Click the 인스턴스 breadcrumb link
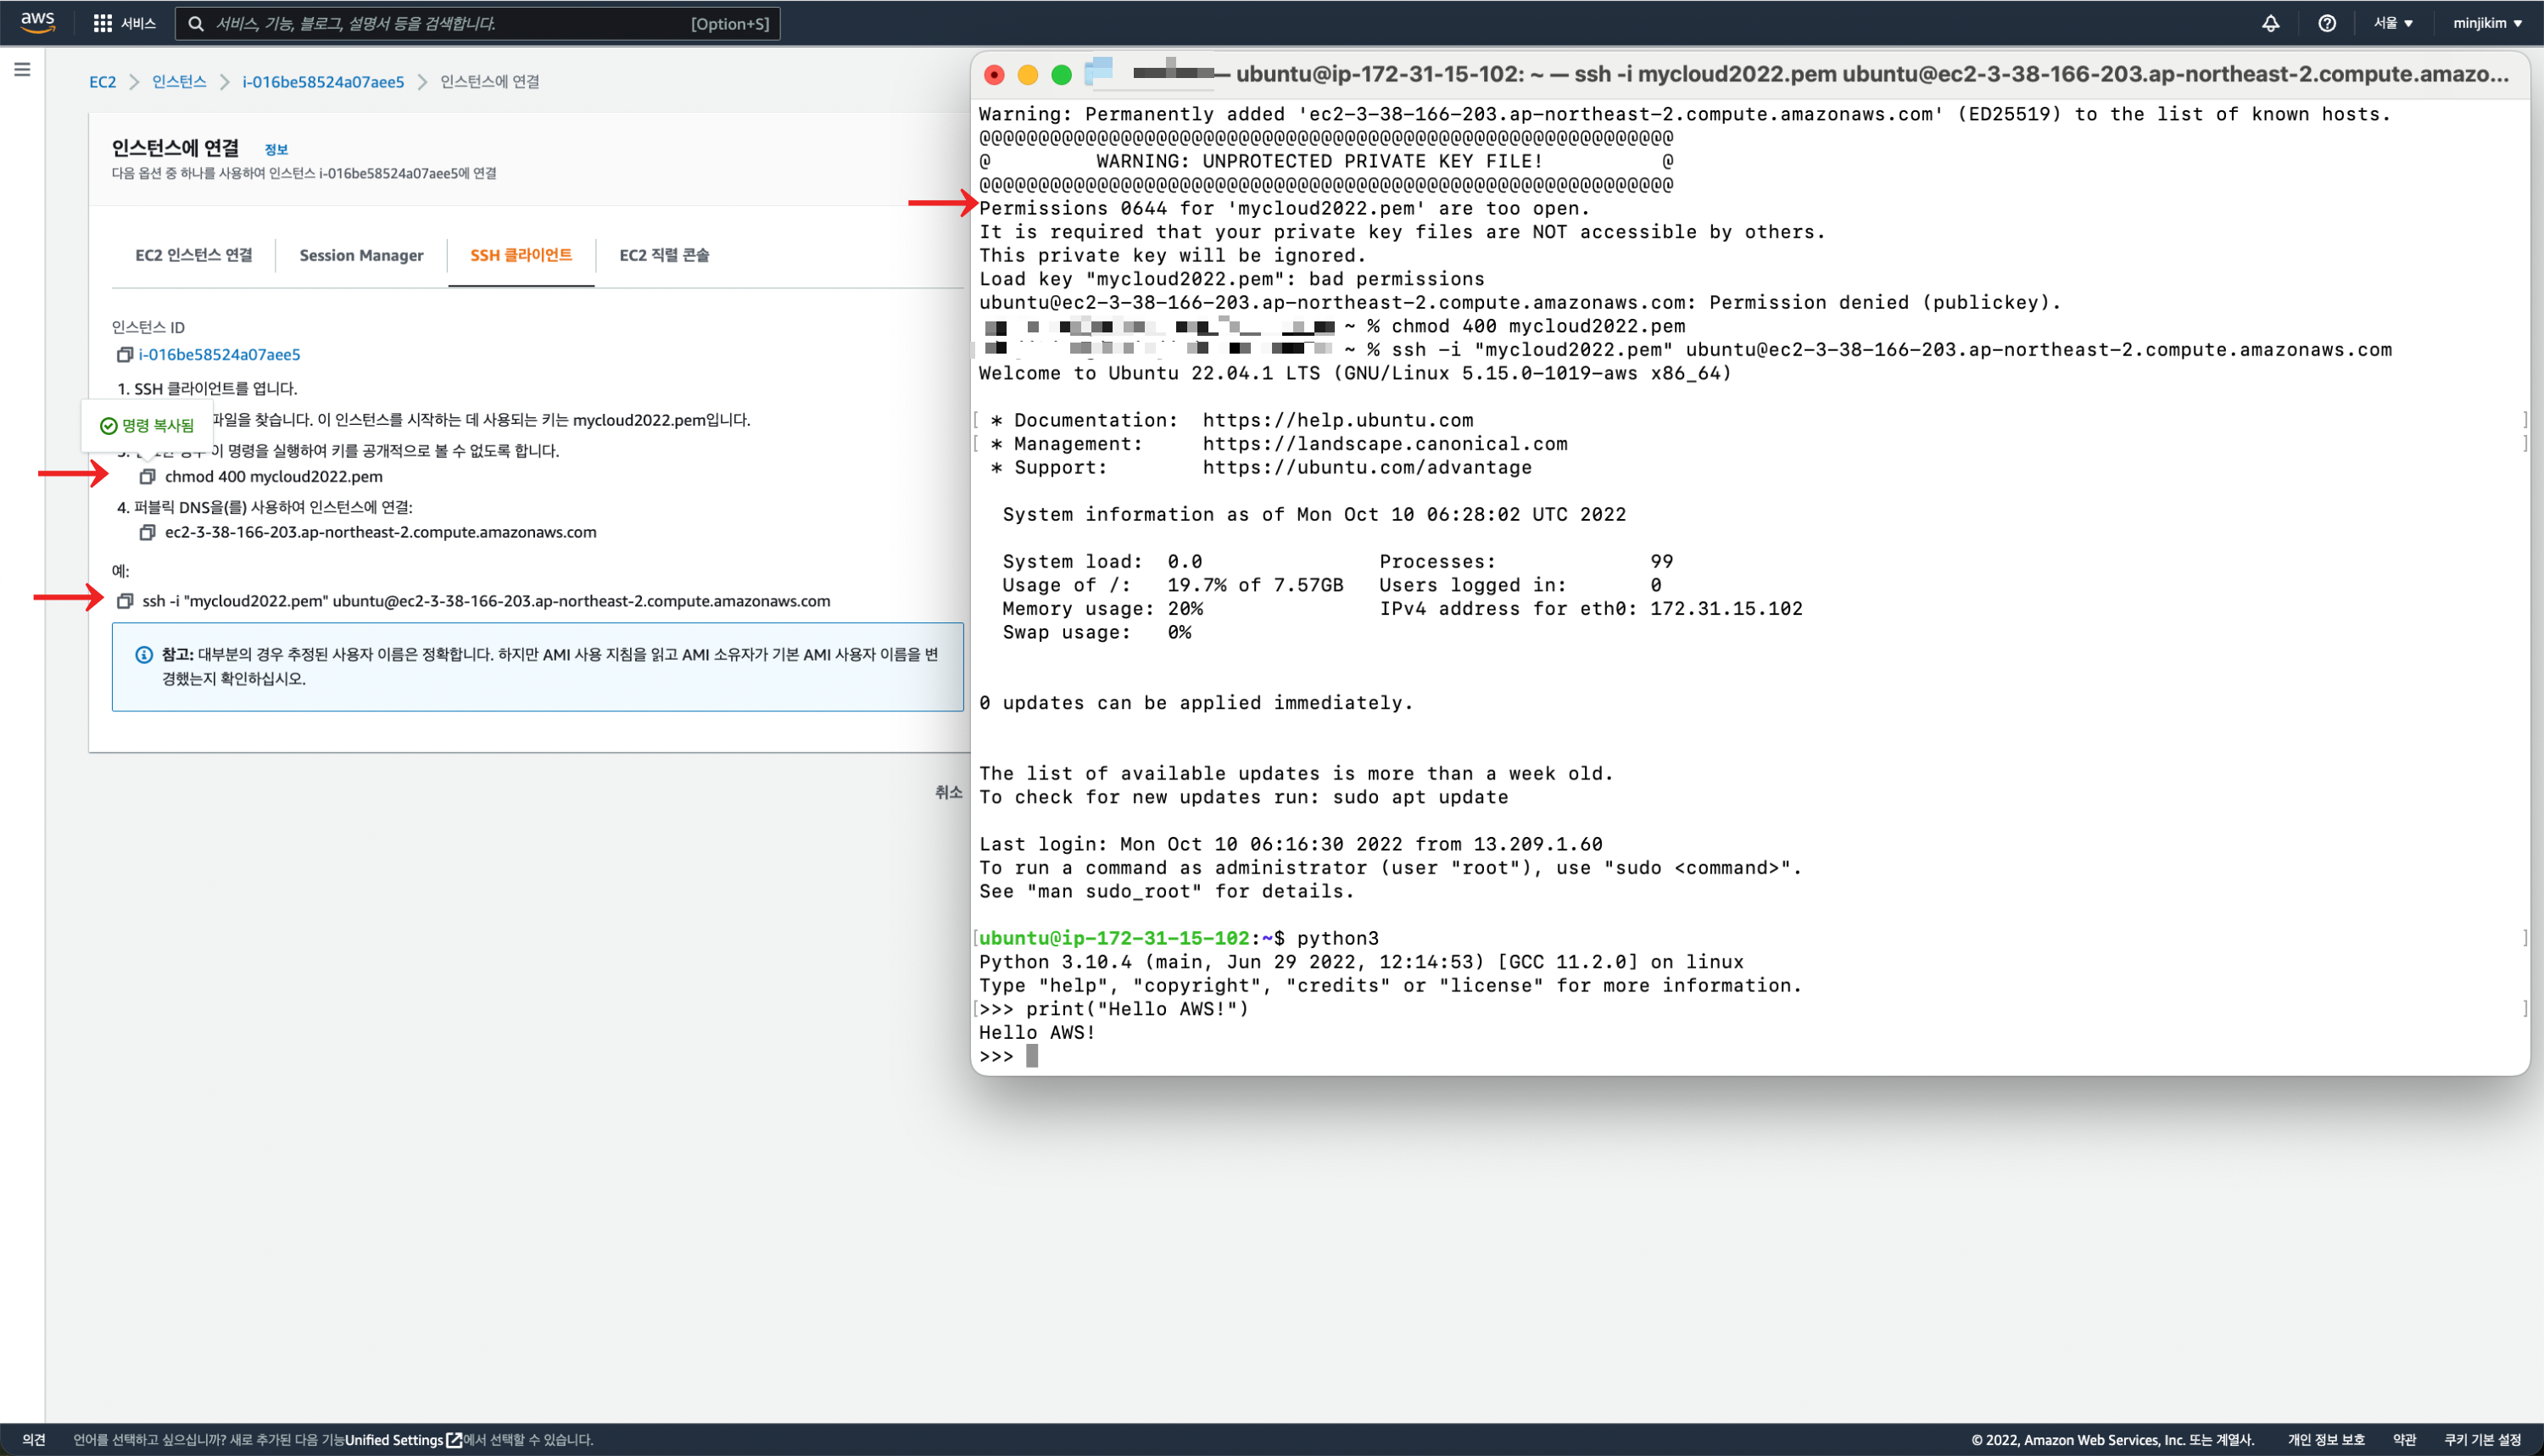 [179, 81]
